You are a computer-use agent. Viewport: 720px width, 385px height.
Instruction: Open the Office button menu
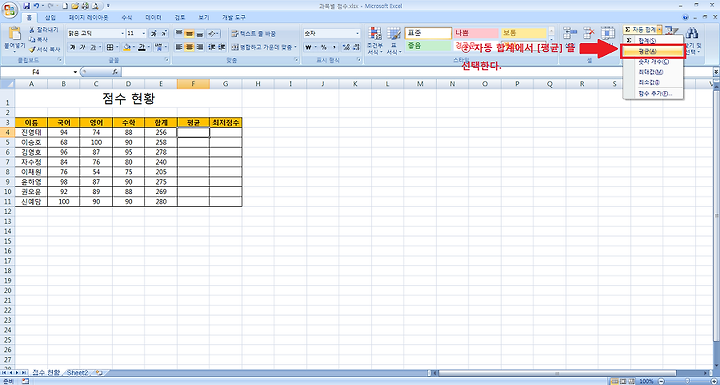click(9, 9)
